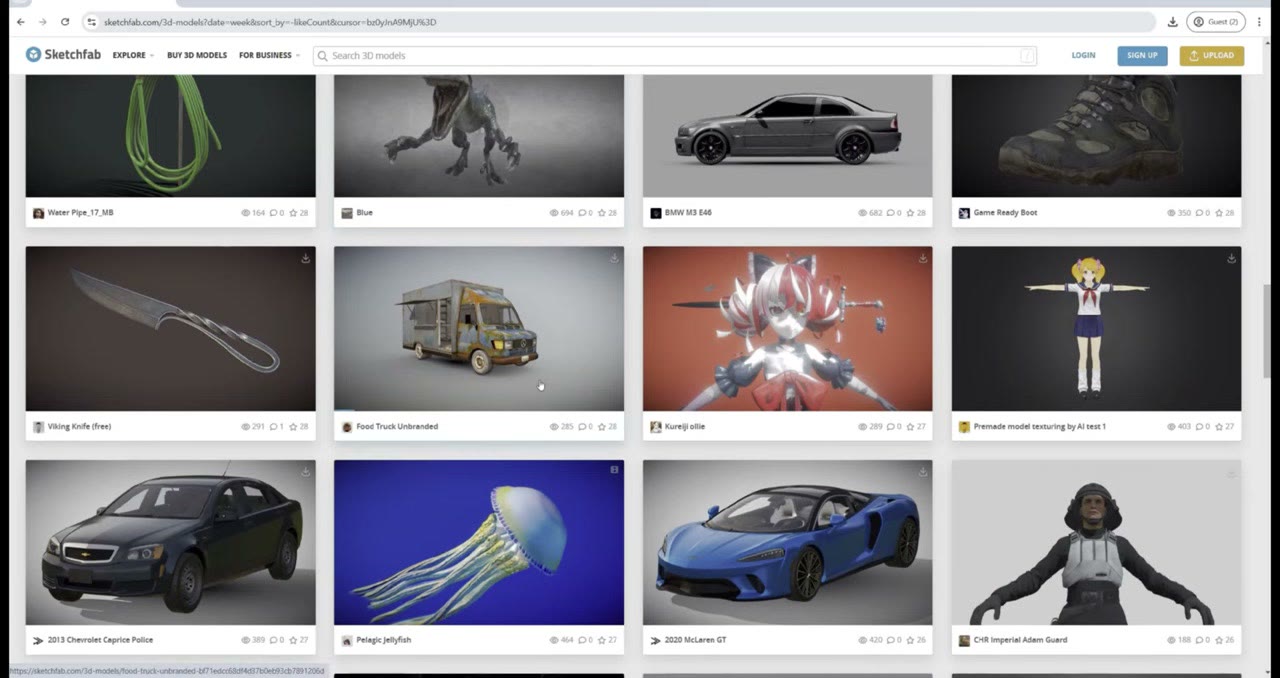Open BUY 3D MODELS menu item
Image resolution: width=1280 pixels, height=678 pixels.
point(197,55)
